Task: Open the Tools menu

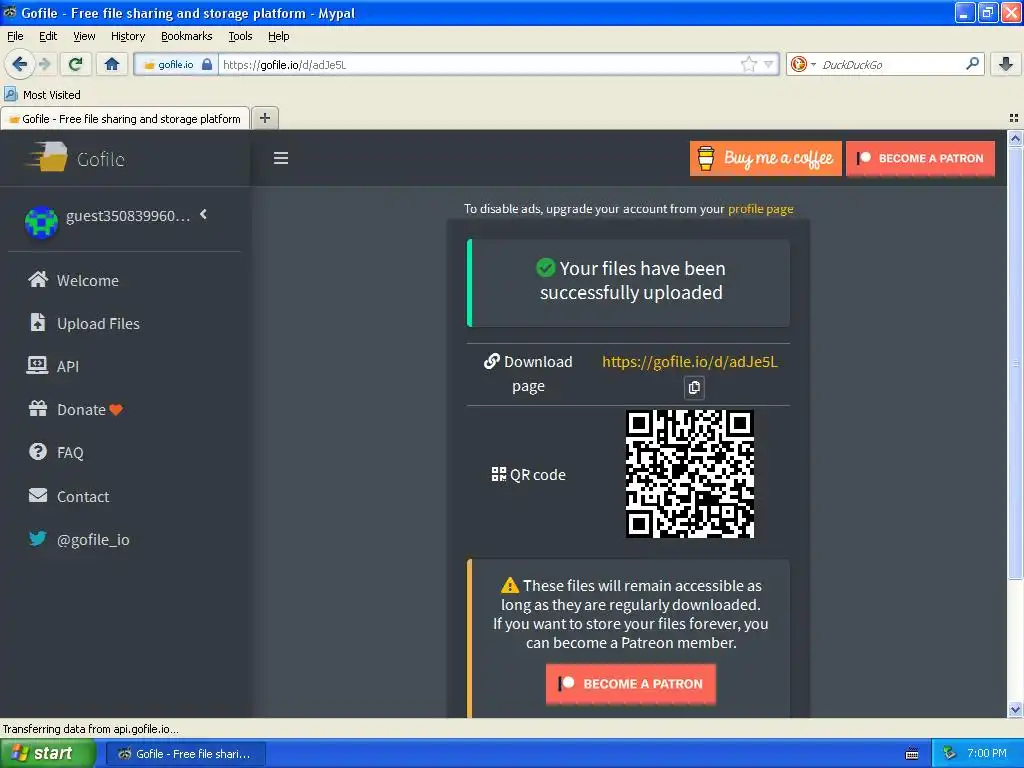Action: [240, 36]
